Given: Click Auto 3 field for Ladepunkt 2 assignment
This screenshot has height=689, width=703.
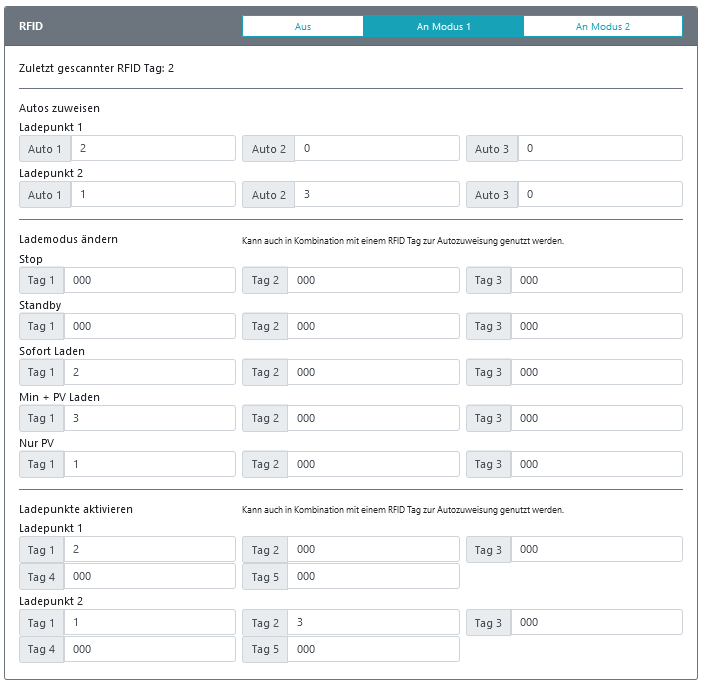Looking at the screenshot, I should pyautogui.click(x=600, y=195).
